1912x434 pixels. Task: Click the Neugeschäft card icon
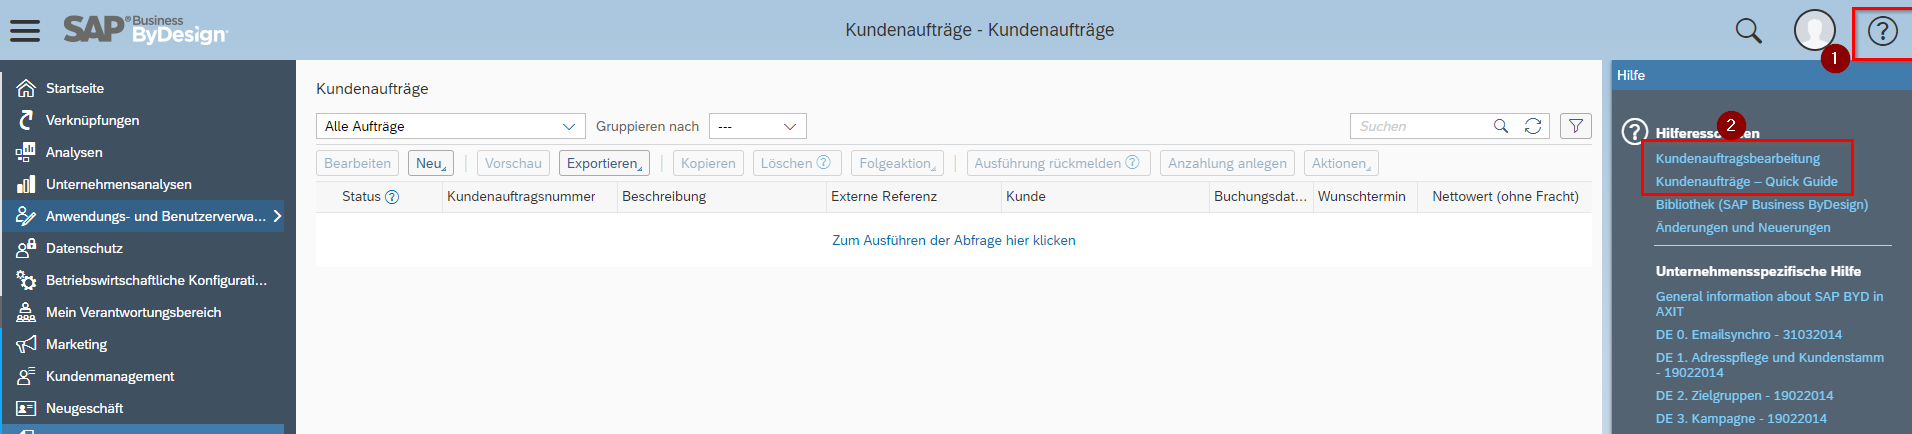(26, 408)
